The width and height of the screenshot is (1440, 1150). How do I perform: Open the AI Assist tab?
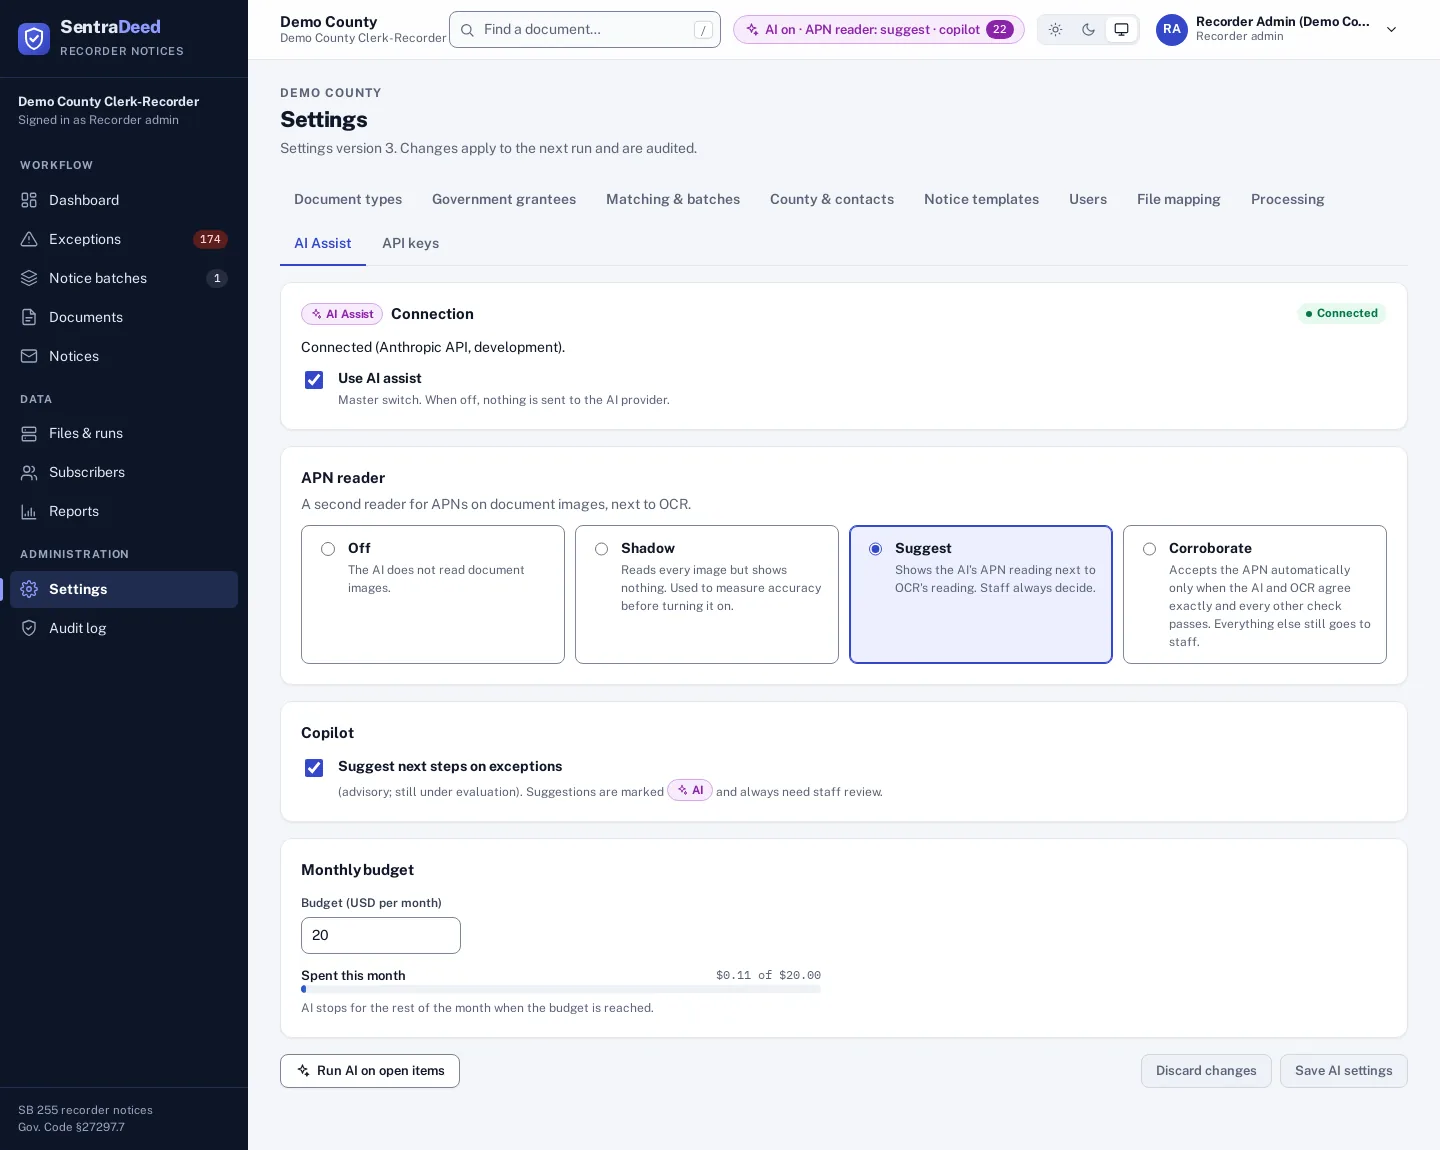[x=323, y=243]
